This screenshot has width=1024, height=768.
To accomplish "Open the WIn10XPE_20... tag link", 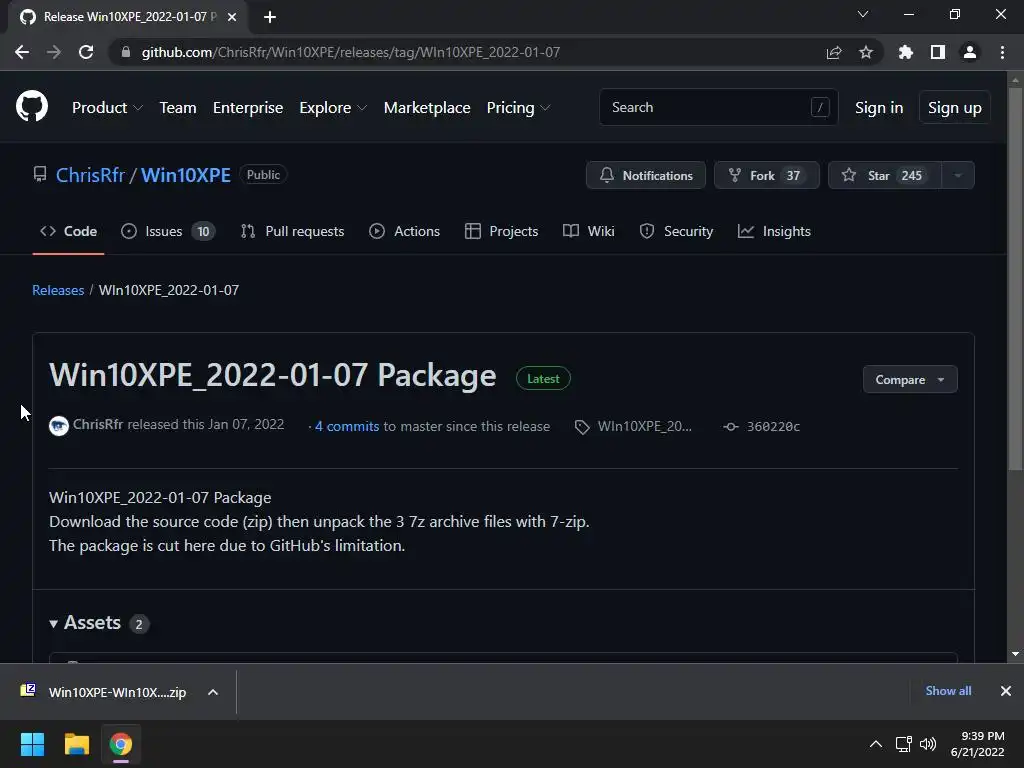I will click(x=645, y=426).
